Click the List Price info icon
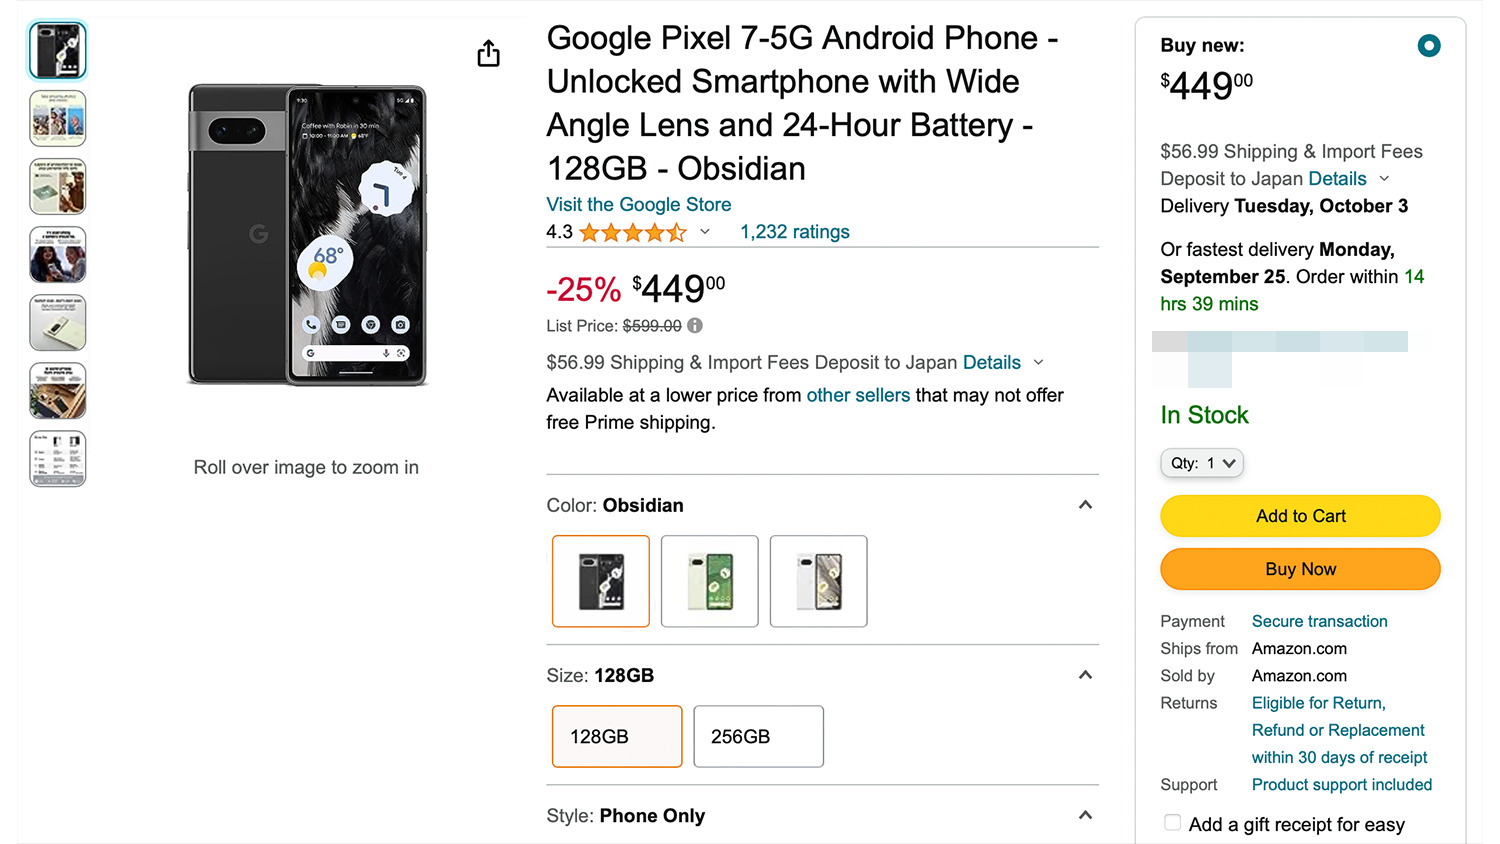The height and width of the screenshot is (844, 1500). tap(695, 325)
